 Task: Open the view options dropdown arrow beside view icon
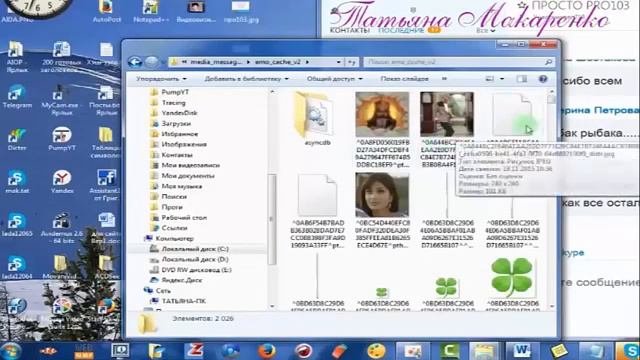[502, 79]
